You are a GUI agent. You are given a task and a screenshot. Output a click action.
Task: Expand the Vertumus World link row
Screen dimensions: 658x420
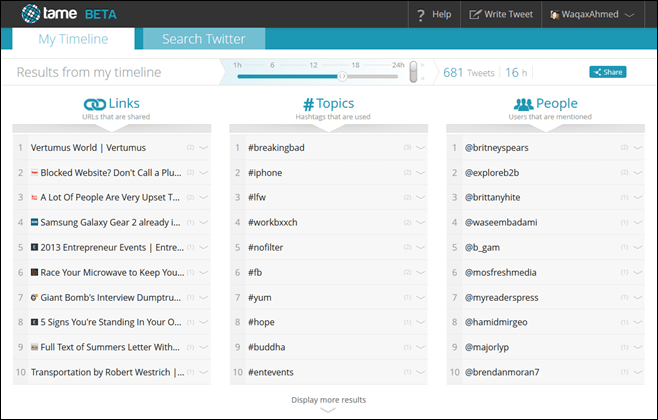click(204, 148)
